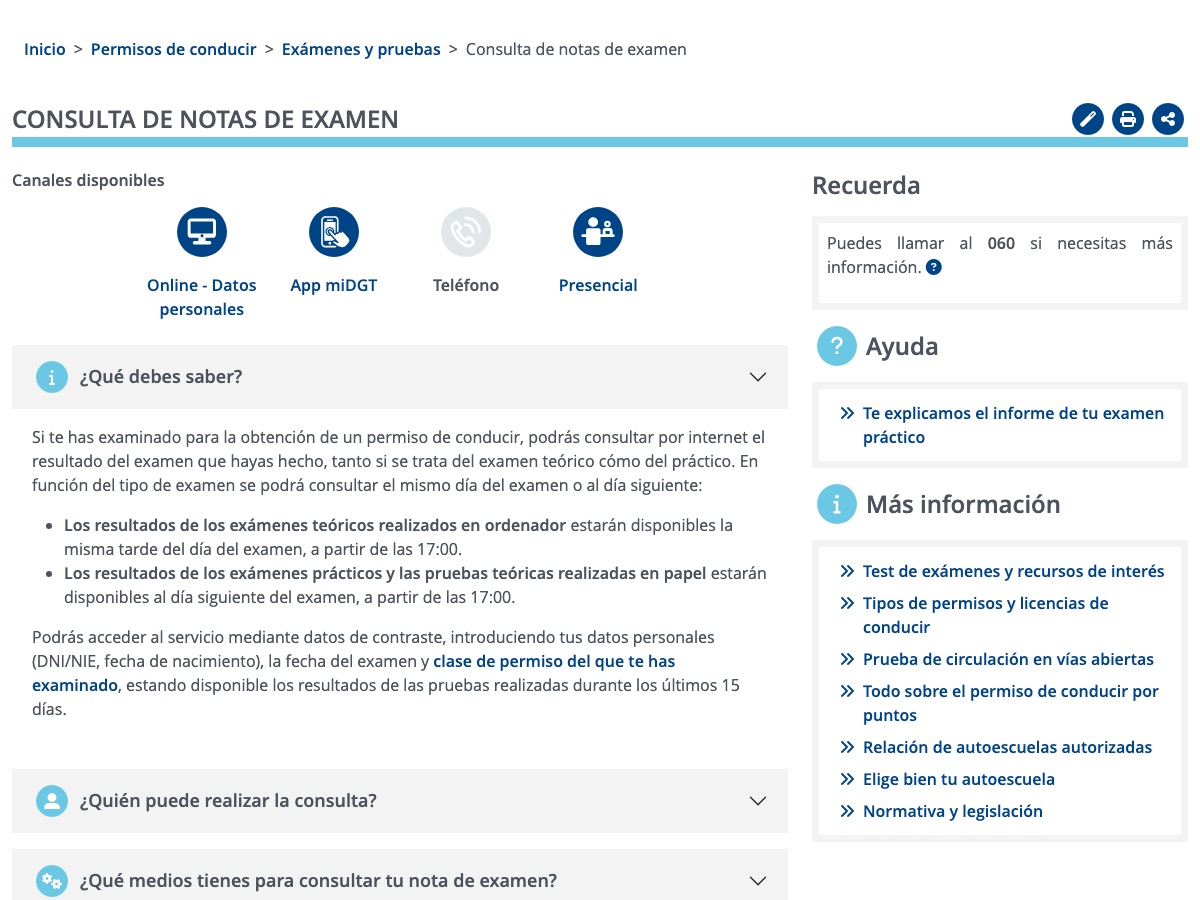Select the Online computer monitor icon
The width and height of the screenshot is (1200, 900).
tap(202, 232)
